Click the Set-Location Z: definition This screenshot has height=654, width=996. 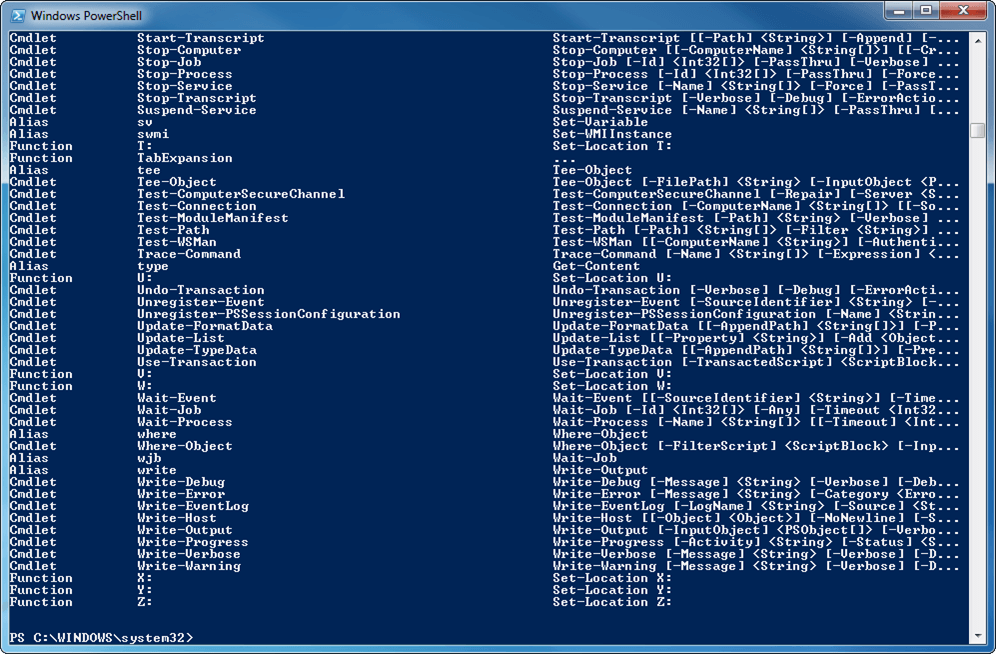tap(612, 602)
